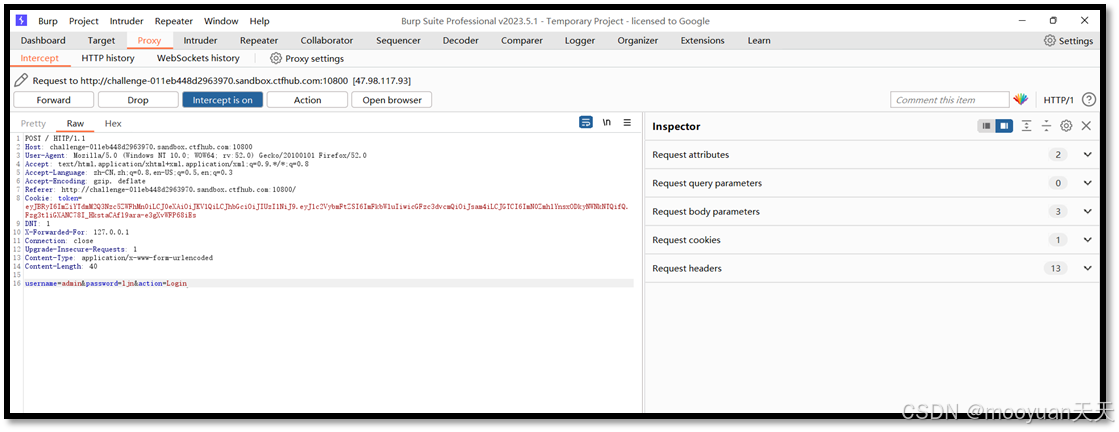
Task: Open the highlight color picker
Action: (x=1021, y=100)
